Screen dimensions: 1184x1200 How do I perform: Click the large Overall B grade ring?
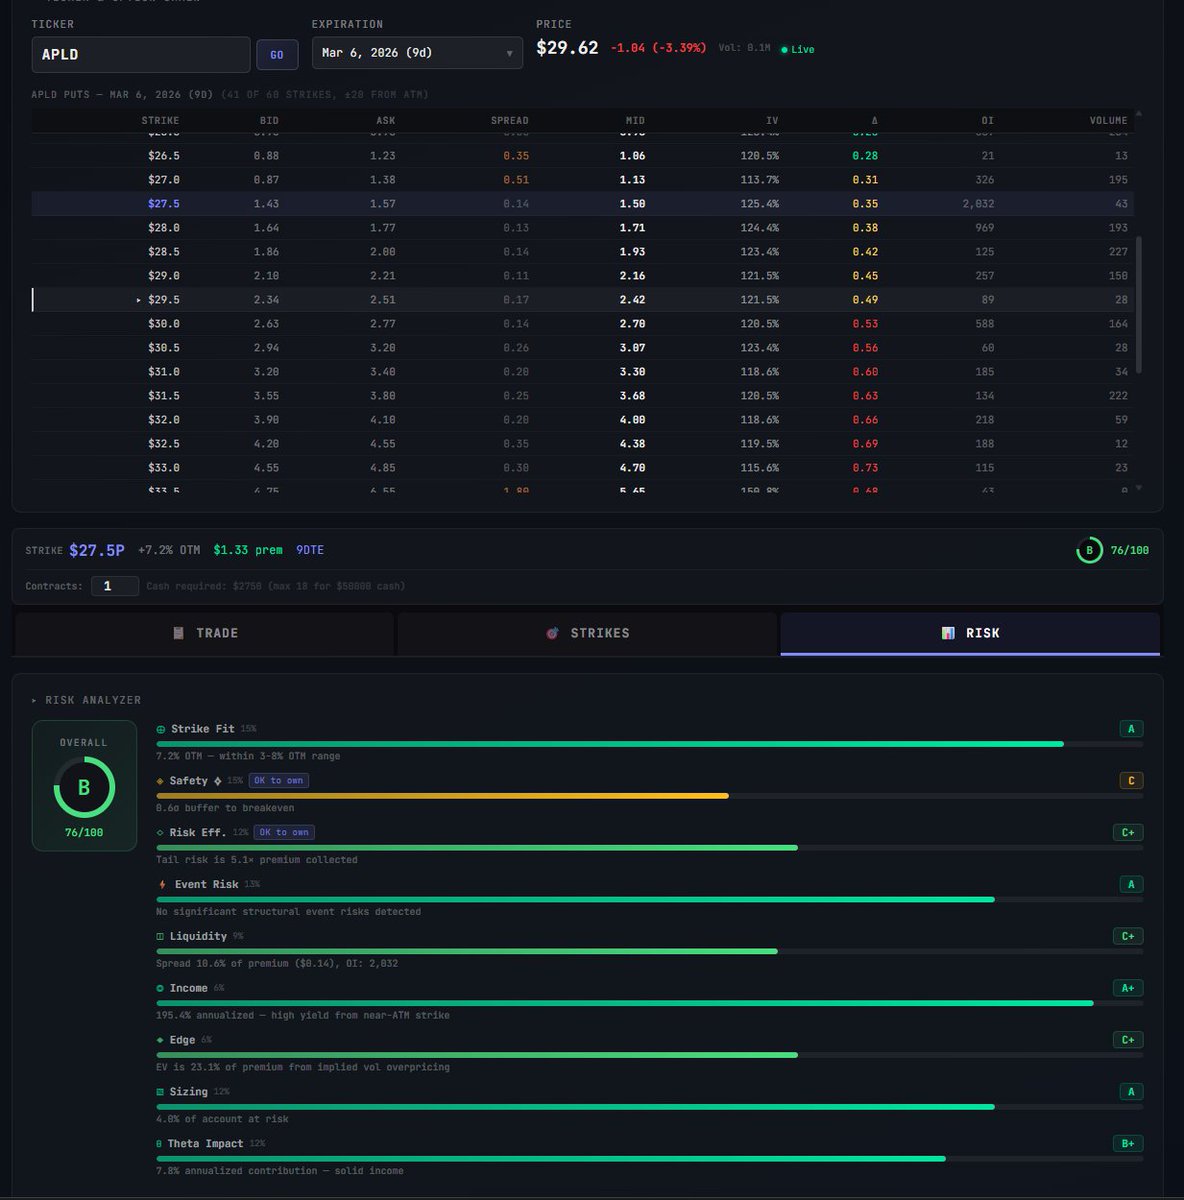[x=84, y=787]
